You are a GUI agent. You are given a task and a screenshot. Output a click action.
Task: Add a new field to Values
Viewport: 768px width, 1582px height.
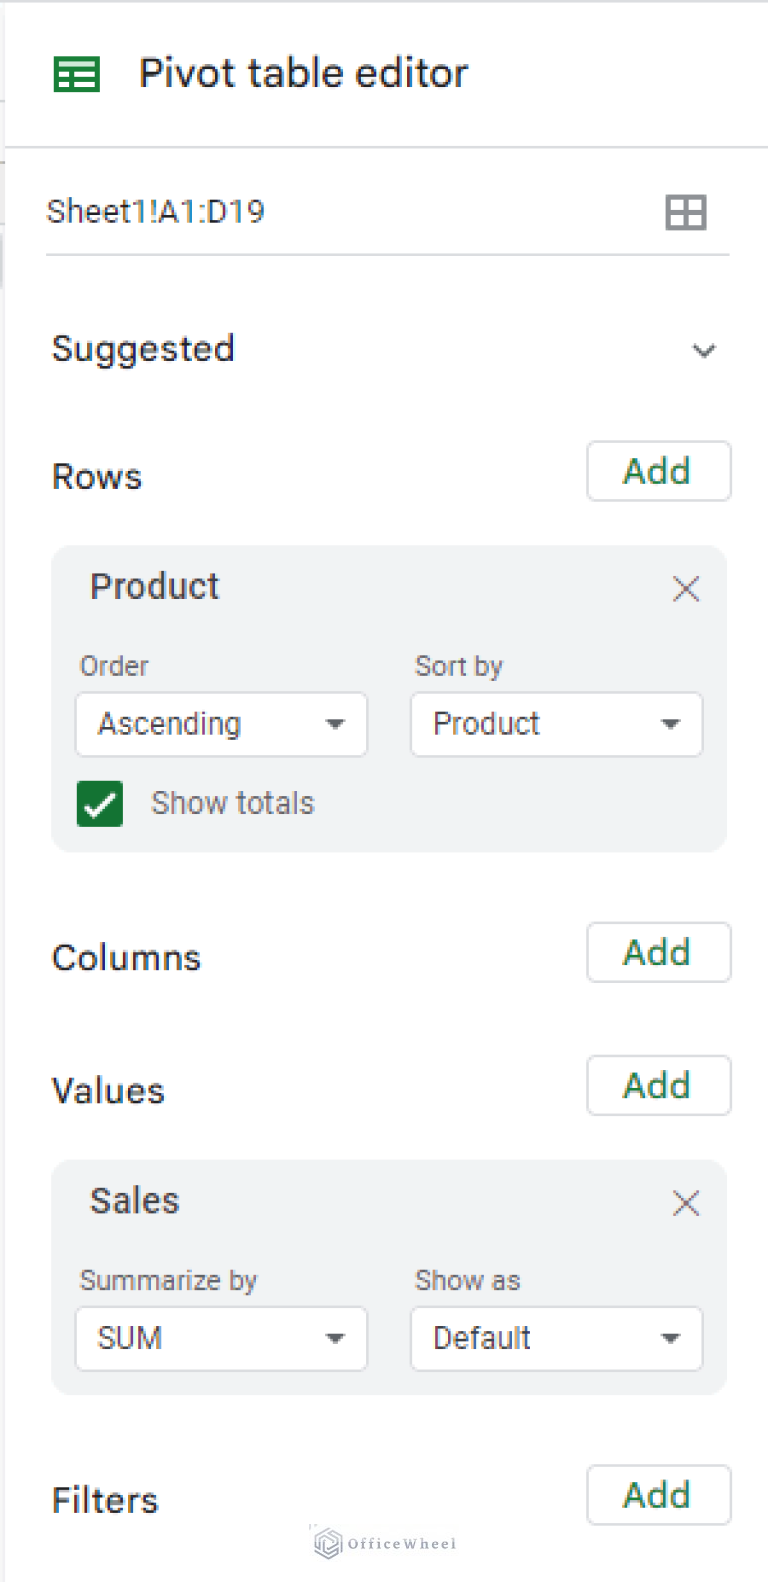point(658,1085)
